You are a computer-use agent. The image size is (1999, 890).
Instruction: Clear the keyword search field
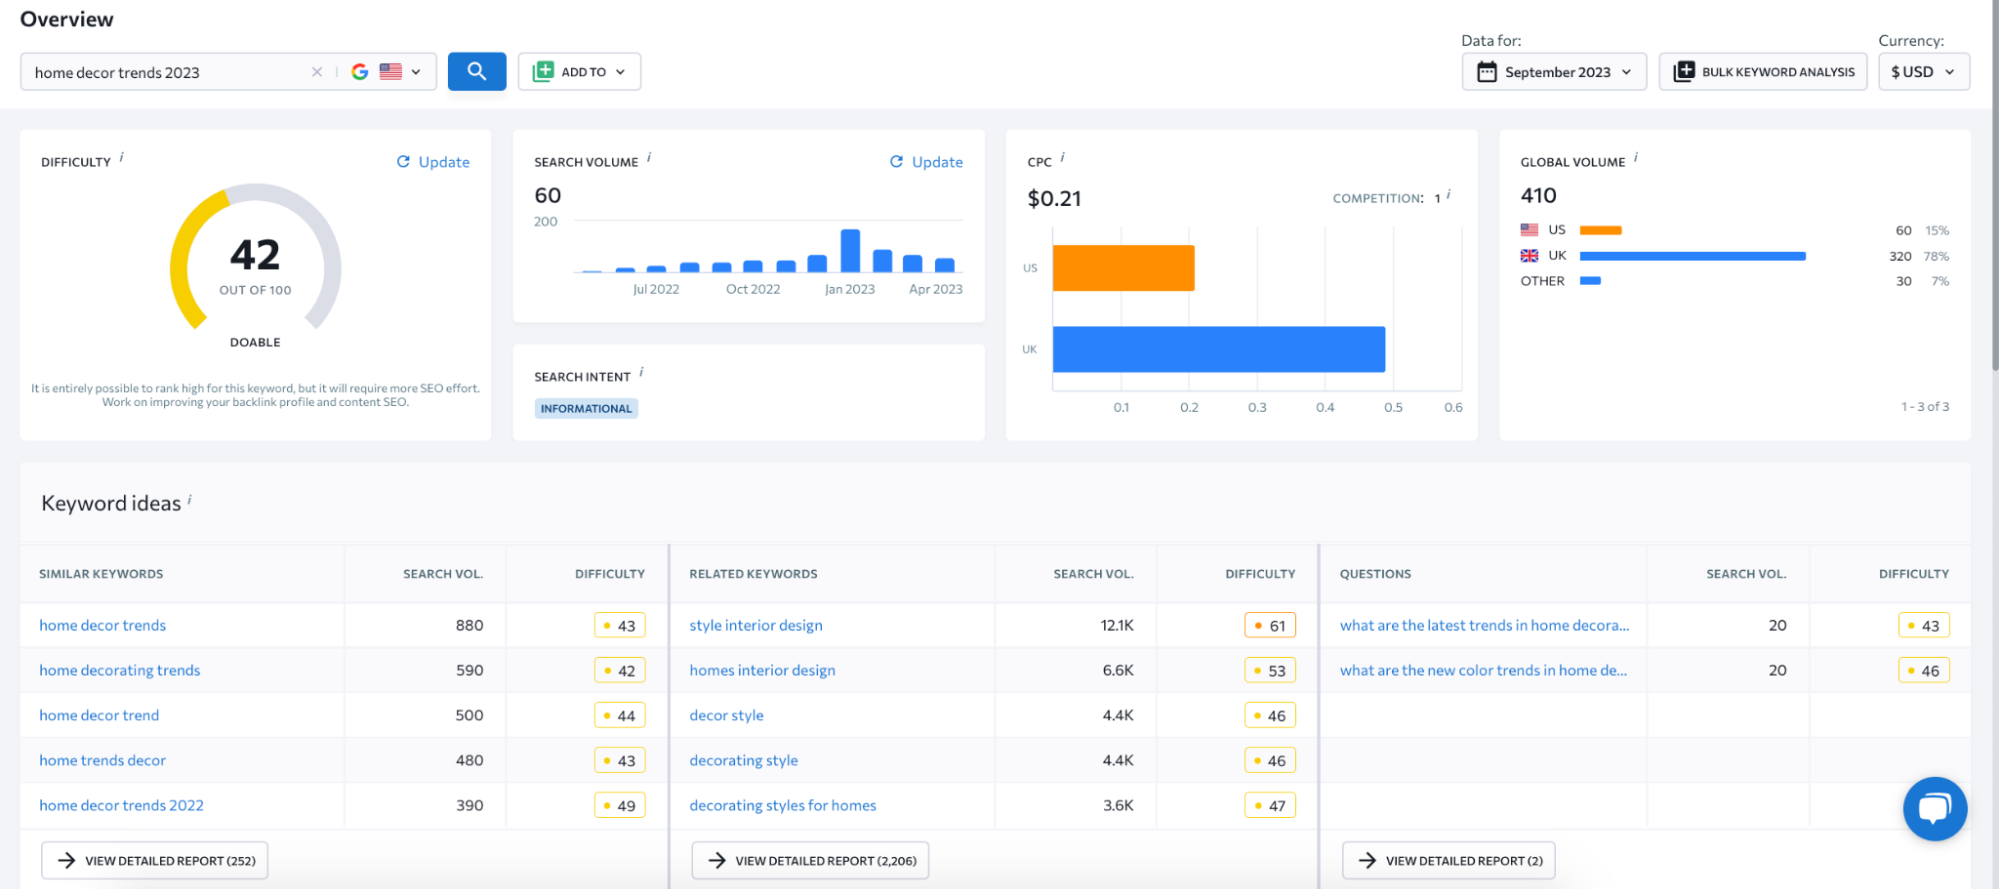[317, 72]
